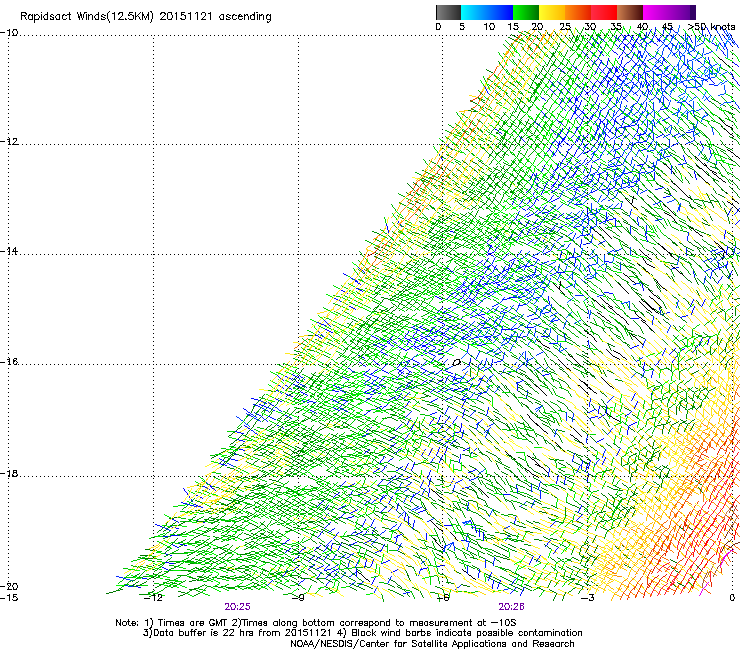Screen dimensions: 740x650
Task: Click the note line starting 'Note: 1) Times are GMT'
Action: click(x=316, y=623)
